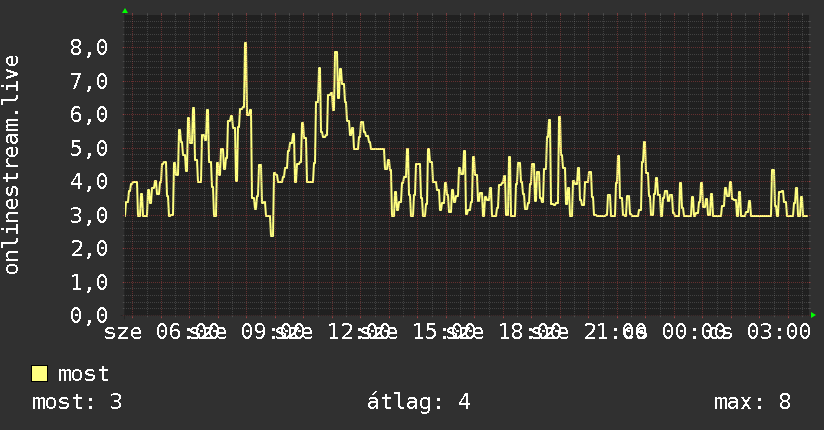Image resolution: width=824 pixels, height=430 pixels.
Task: Click the green arrow atop the y-axis
Action: coord(125,11)
